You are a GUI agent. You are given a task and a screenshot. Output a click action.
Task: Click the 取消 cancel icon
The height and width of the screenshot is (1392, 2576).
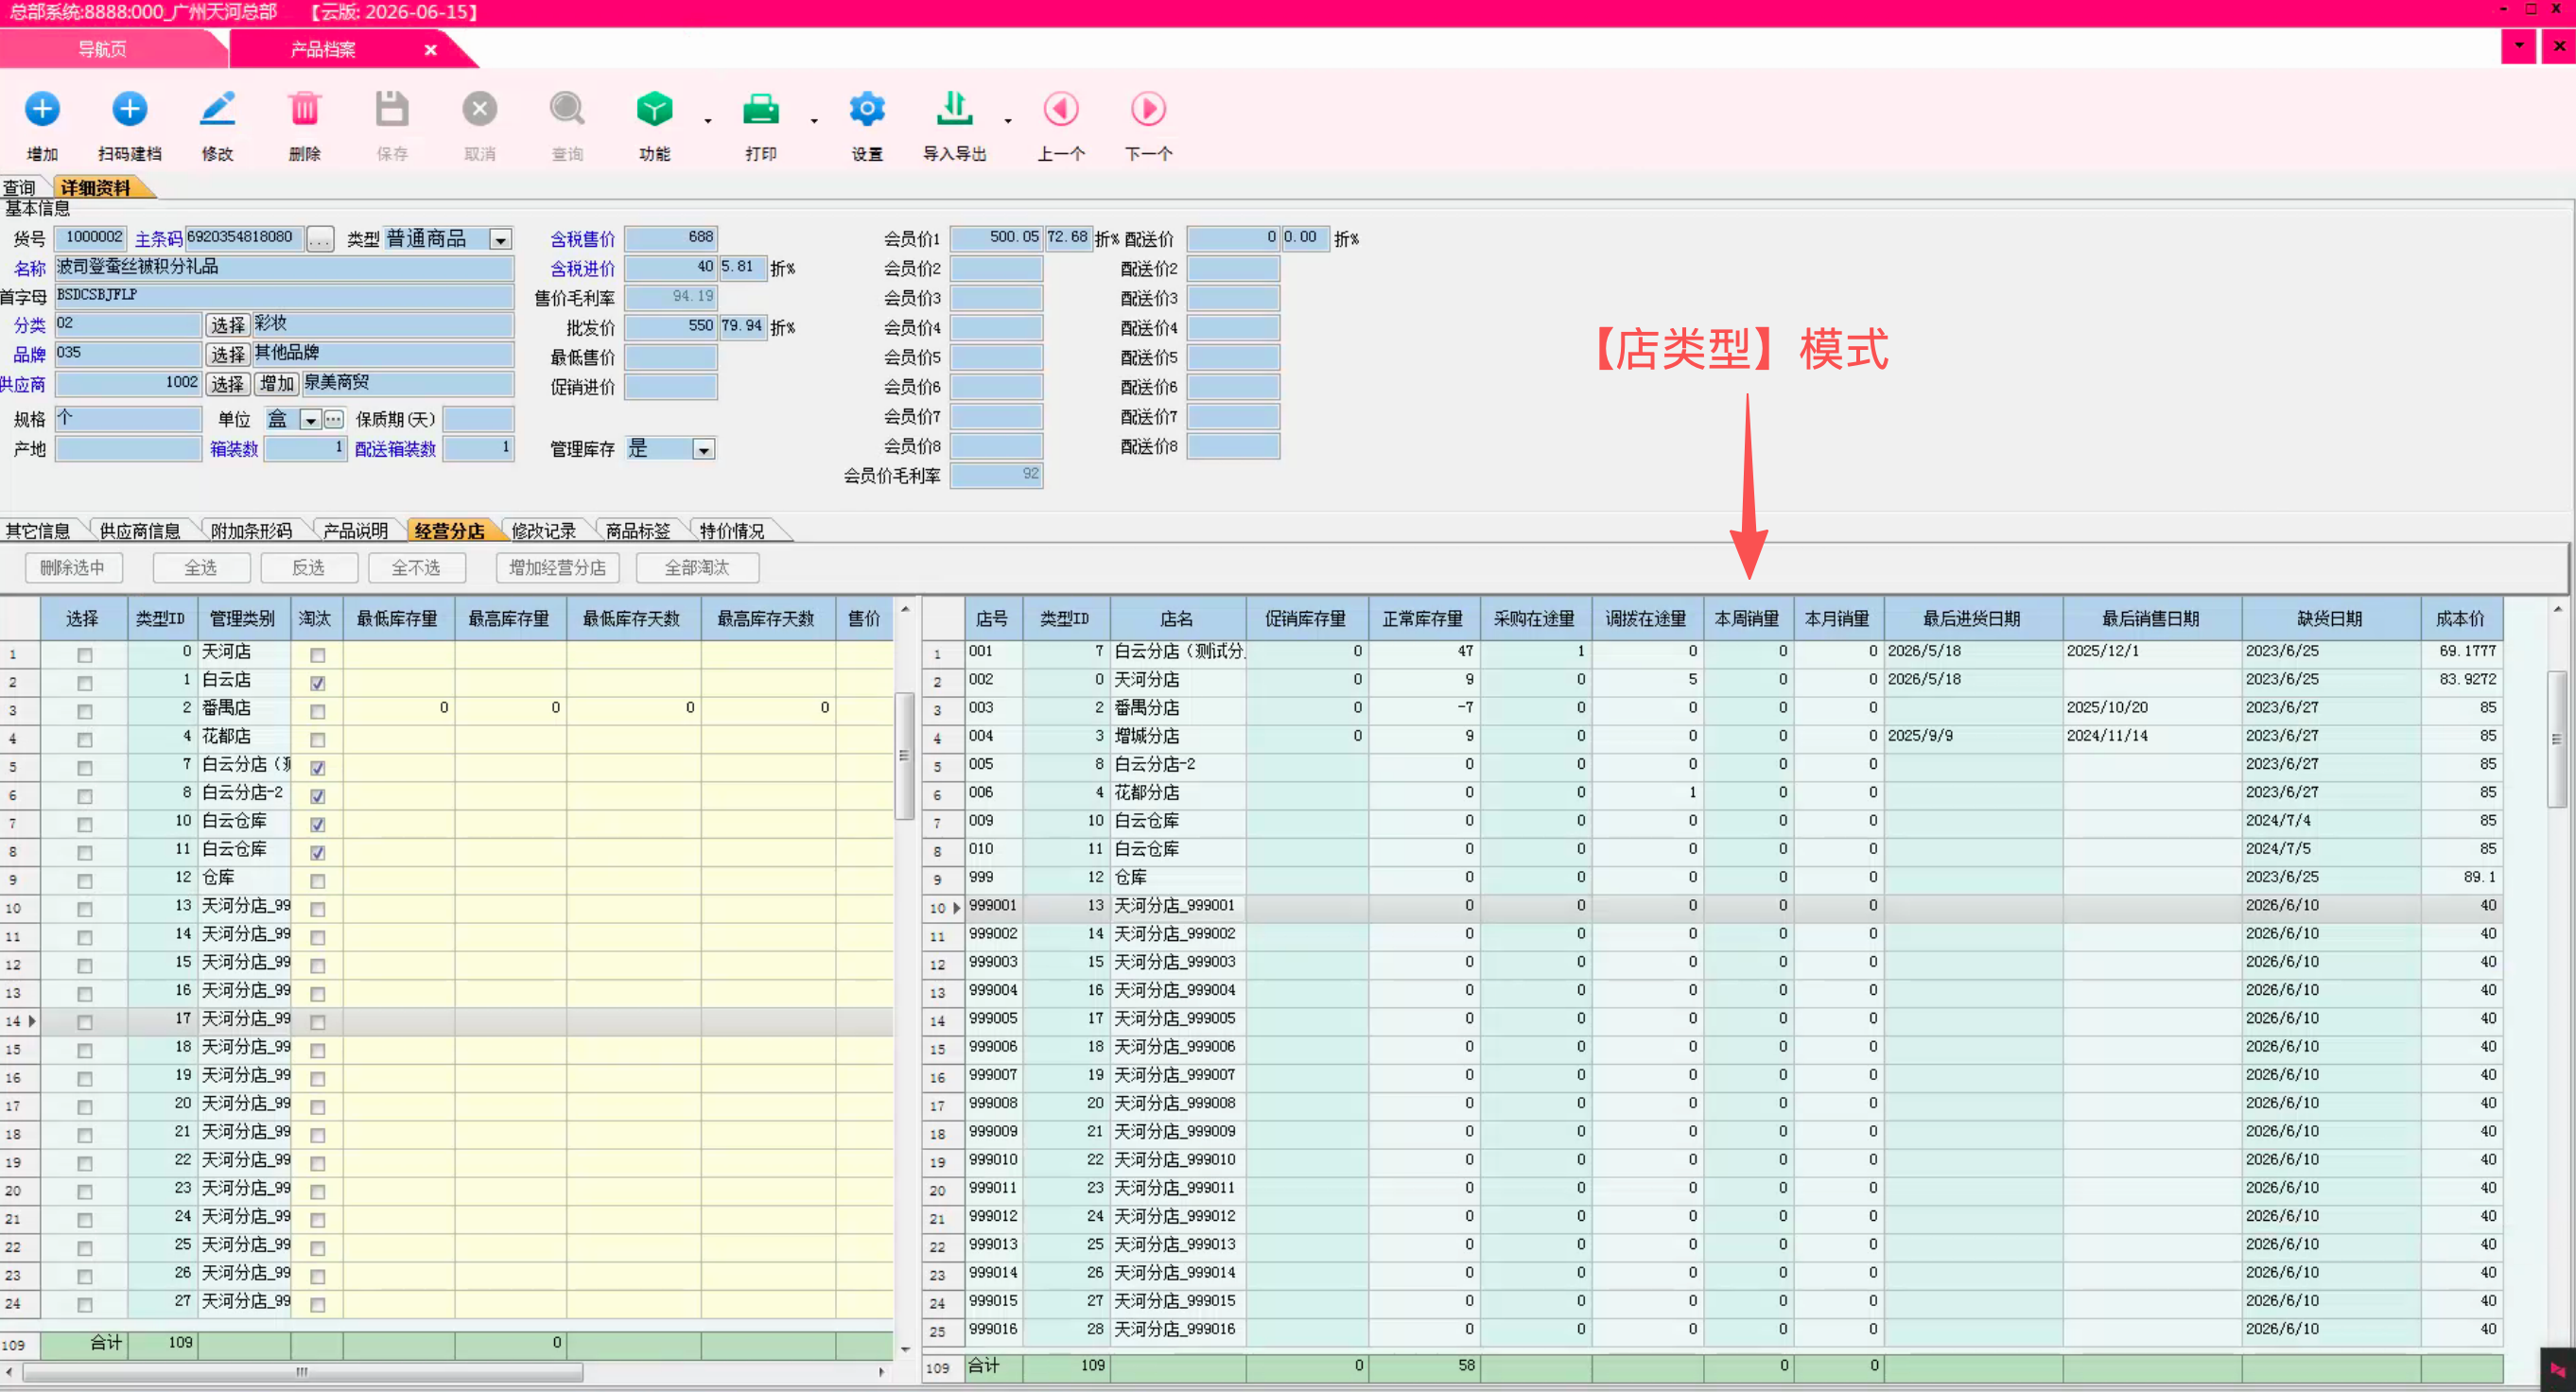click(480, 109)
